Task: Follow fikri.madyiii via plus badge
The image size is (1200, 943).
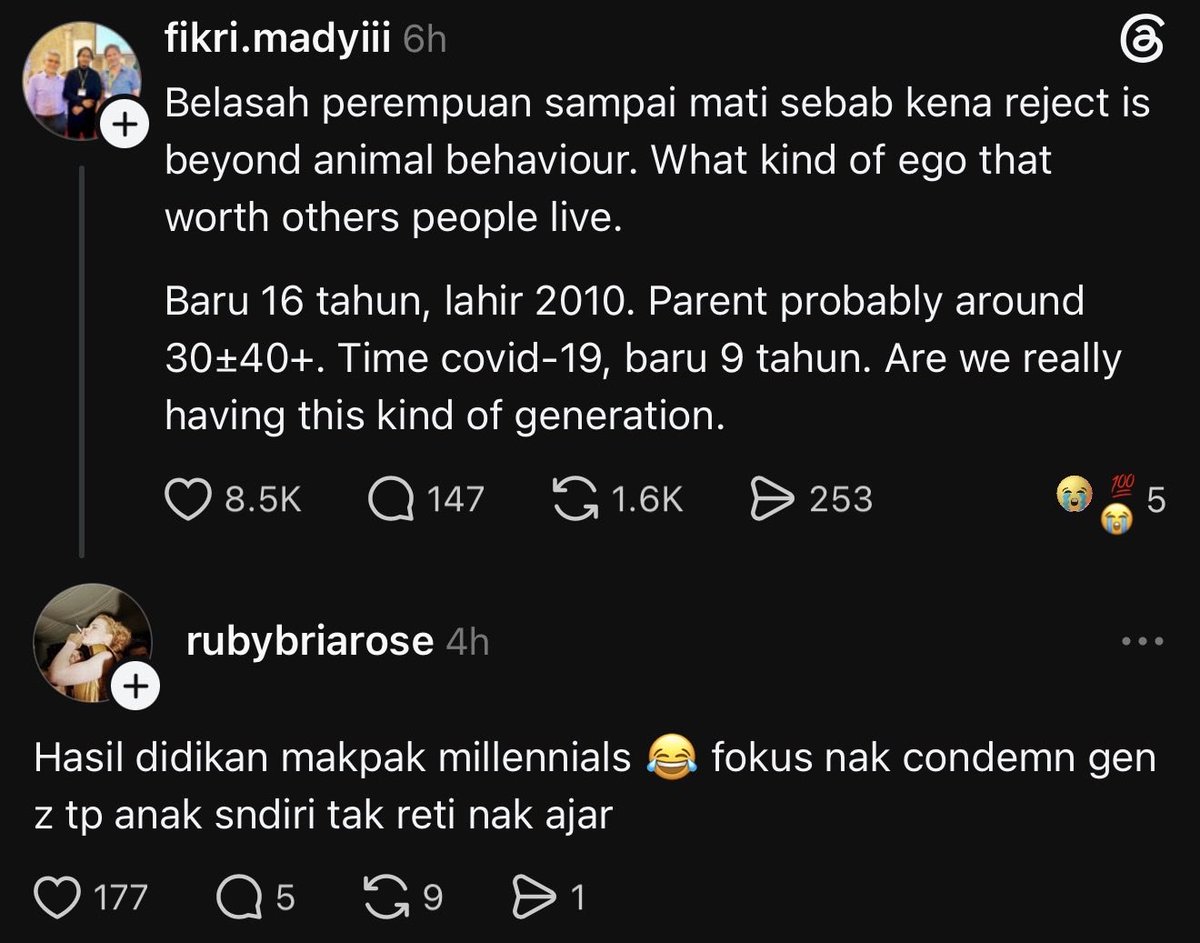Action: 124,125
